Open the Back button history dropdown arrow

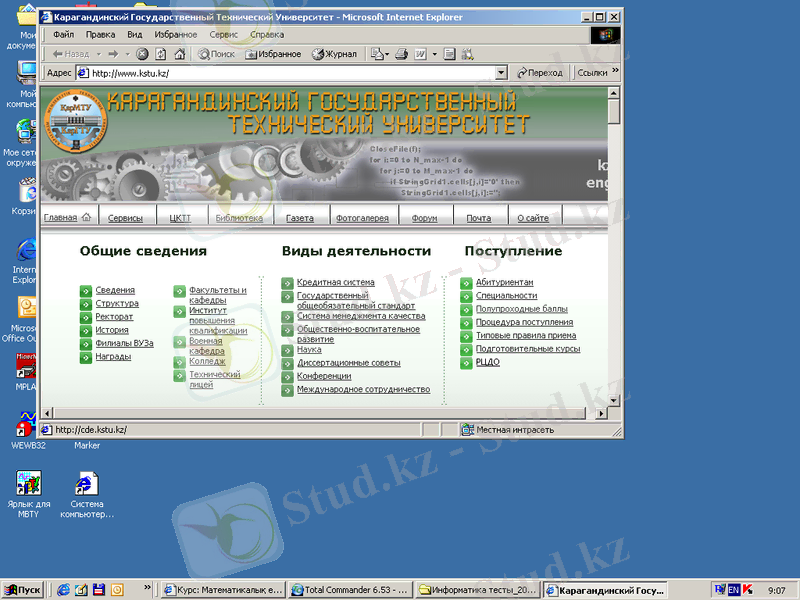coord(99,54)
